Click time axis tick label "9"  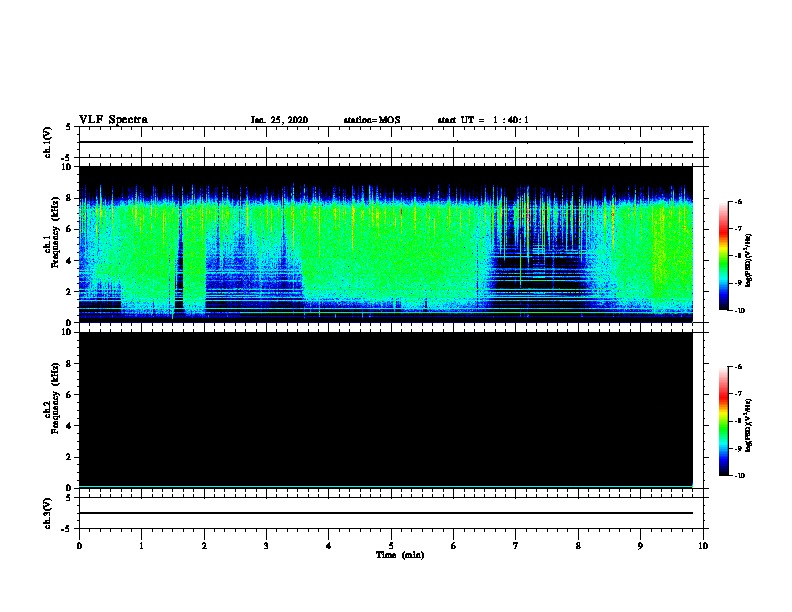(640, 546)
